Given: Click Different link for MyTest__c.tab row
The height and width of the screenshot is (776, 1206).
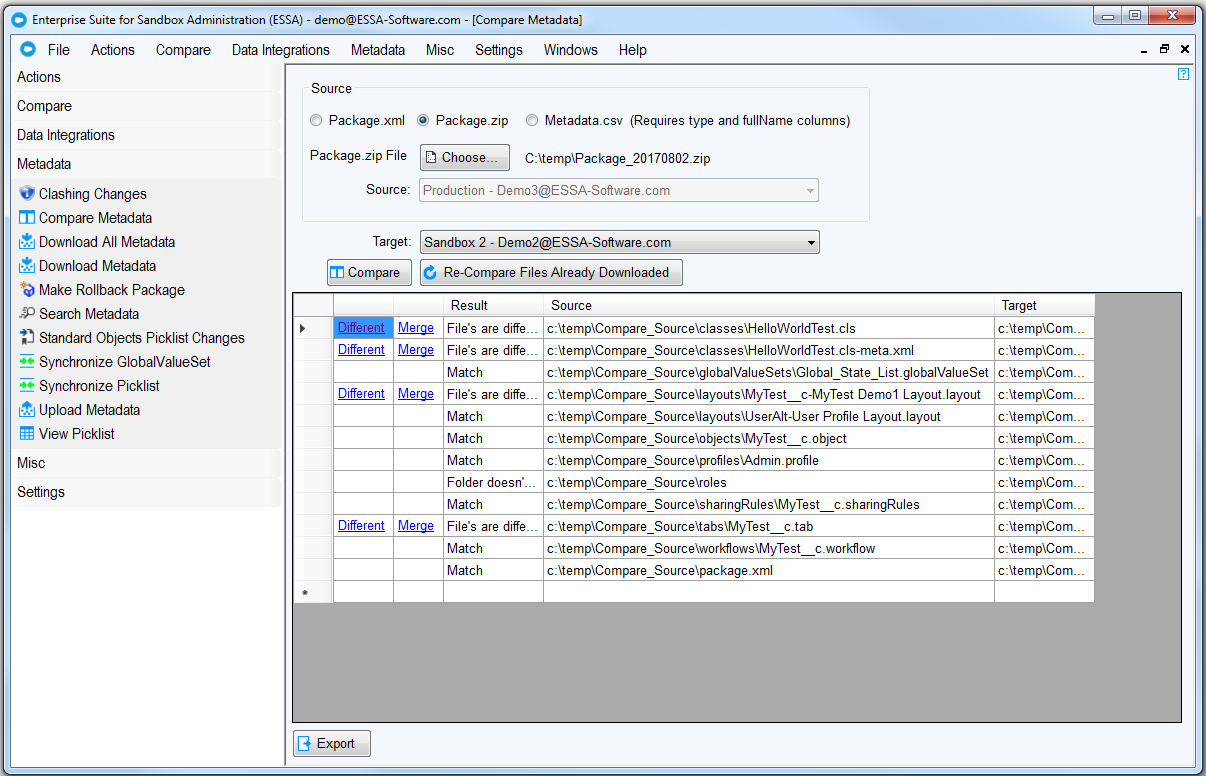Looking at the screenshot, I should coord(361,526).
